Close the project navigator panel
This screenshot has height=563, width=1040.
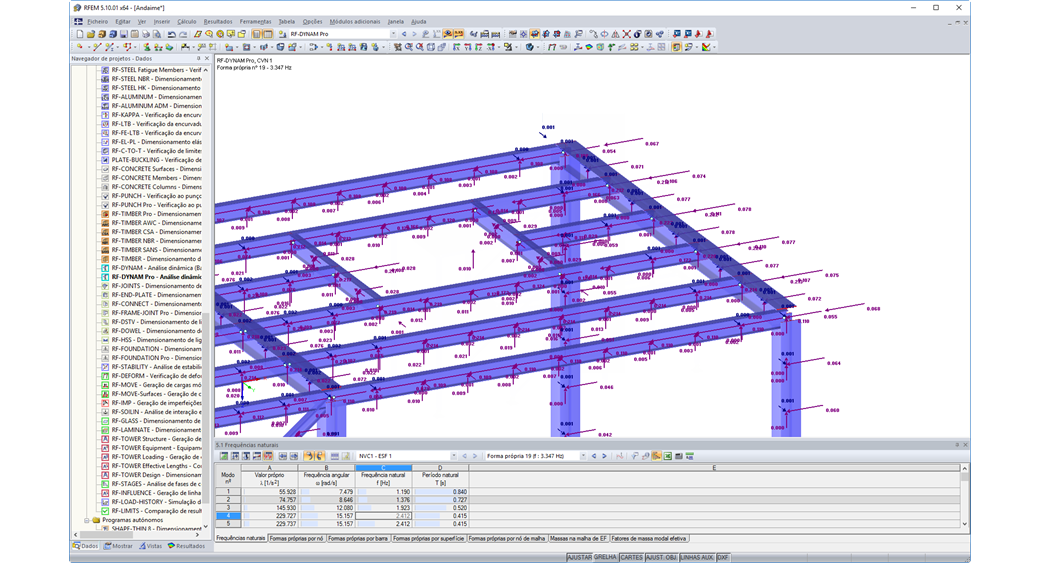(207, 59)
